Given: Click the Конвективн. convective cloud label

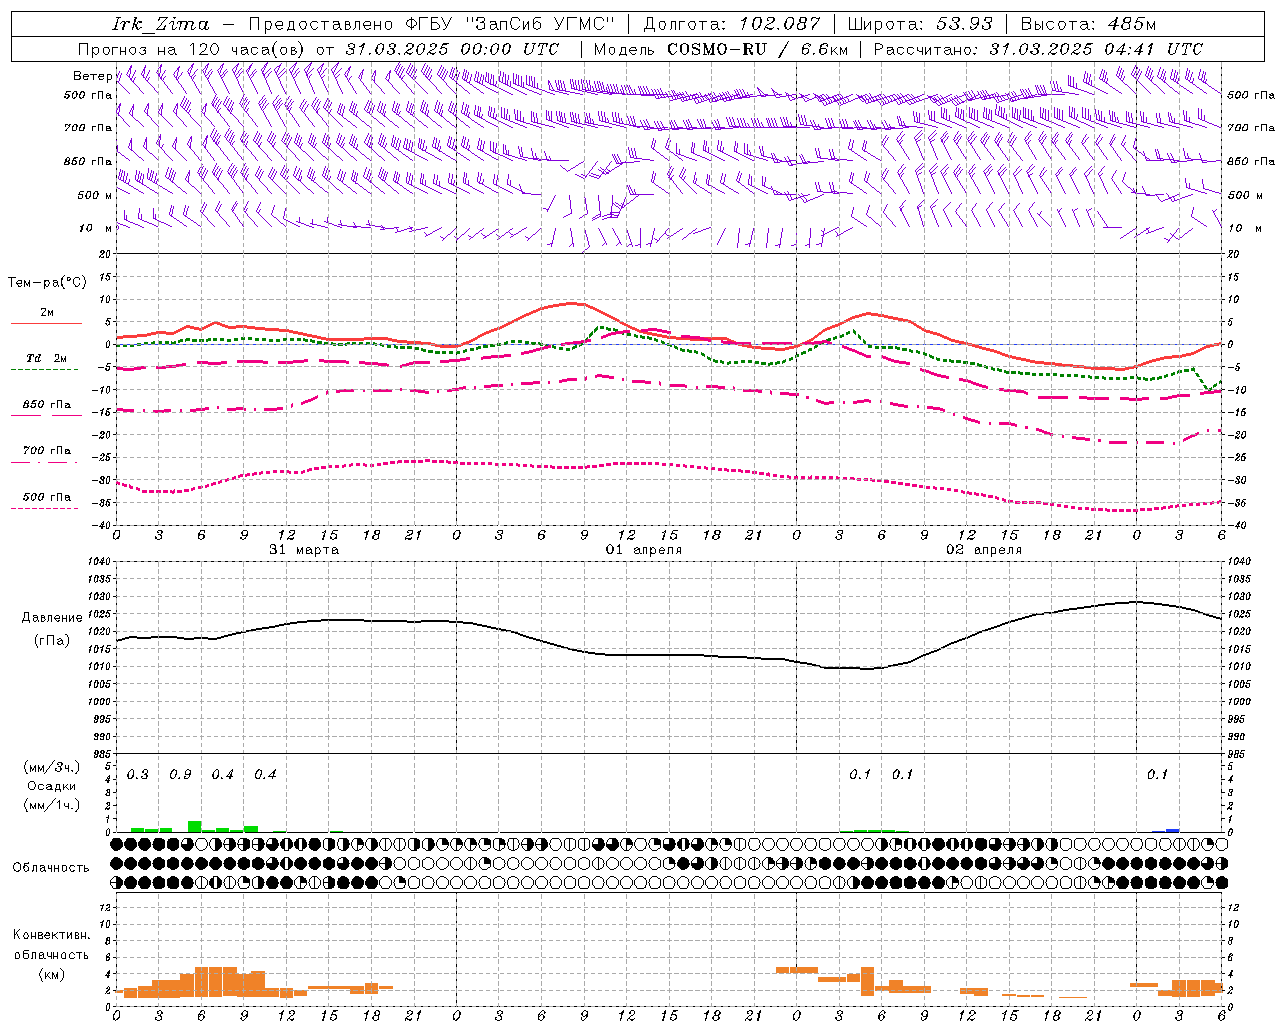Looking at the screenshot, I should tap(51, 935).
